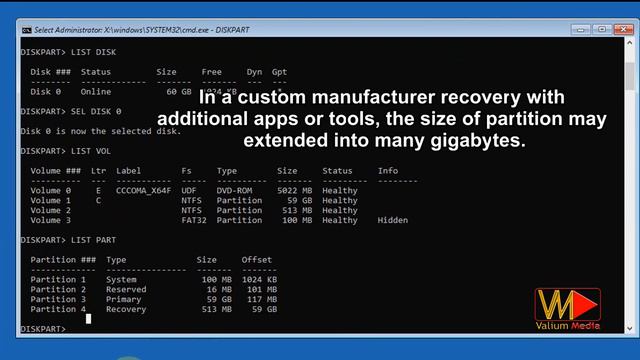
Task: Click the '5022 MB' volume size
Action: tap(295, 191)
